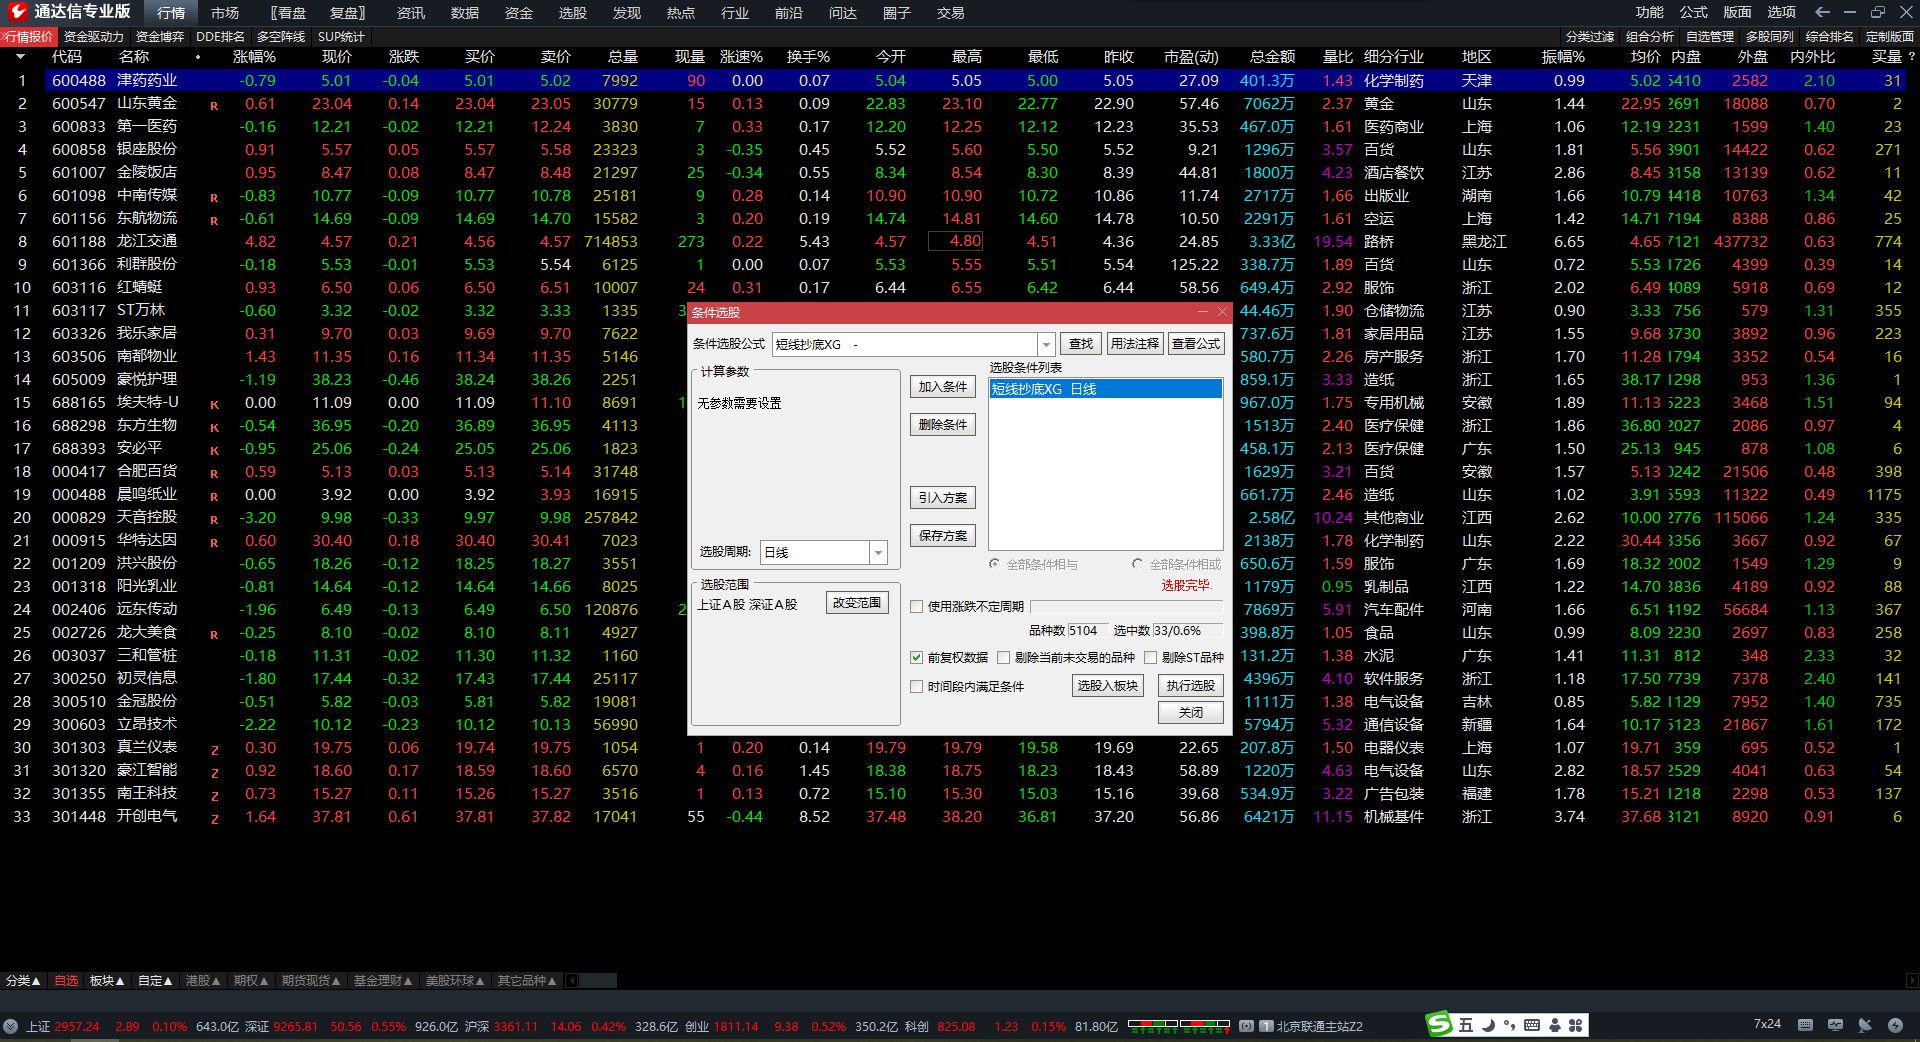Viewport: 1920px width, 1042px height.
Task: Click the Tongdaxin red logo icon
Action: pos(17,12)
